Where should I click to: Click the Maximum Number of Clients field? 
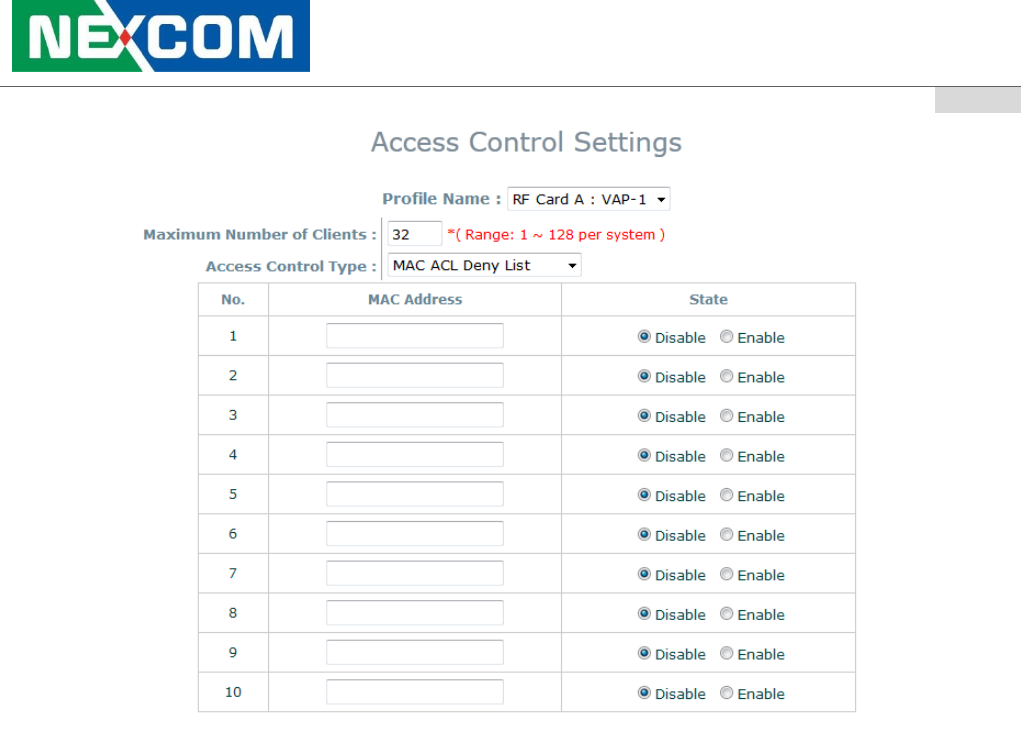414,234
